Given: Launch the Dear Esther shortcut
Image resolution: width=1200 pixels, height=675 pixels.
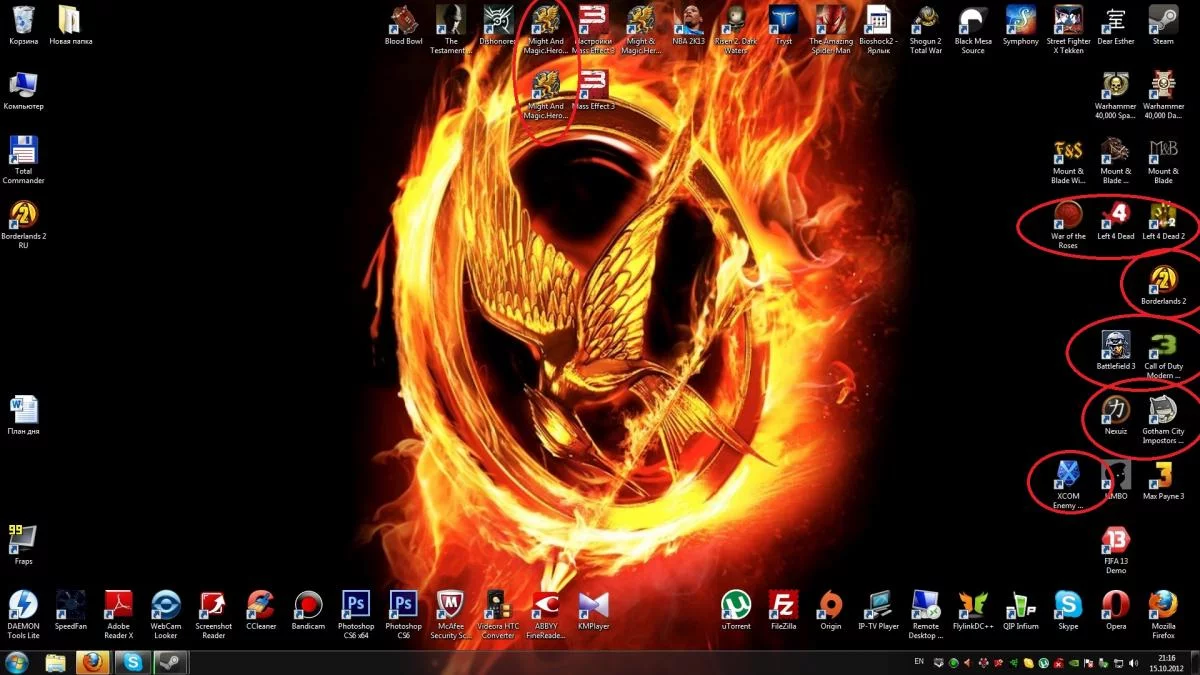Looking at the screenshot, I should [1116, 26].
